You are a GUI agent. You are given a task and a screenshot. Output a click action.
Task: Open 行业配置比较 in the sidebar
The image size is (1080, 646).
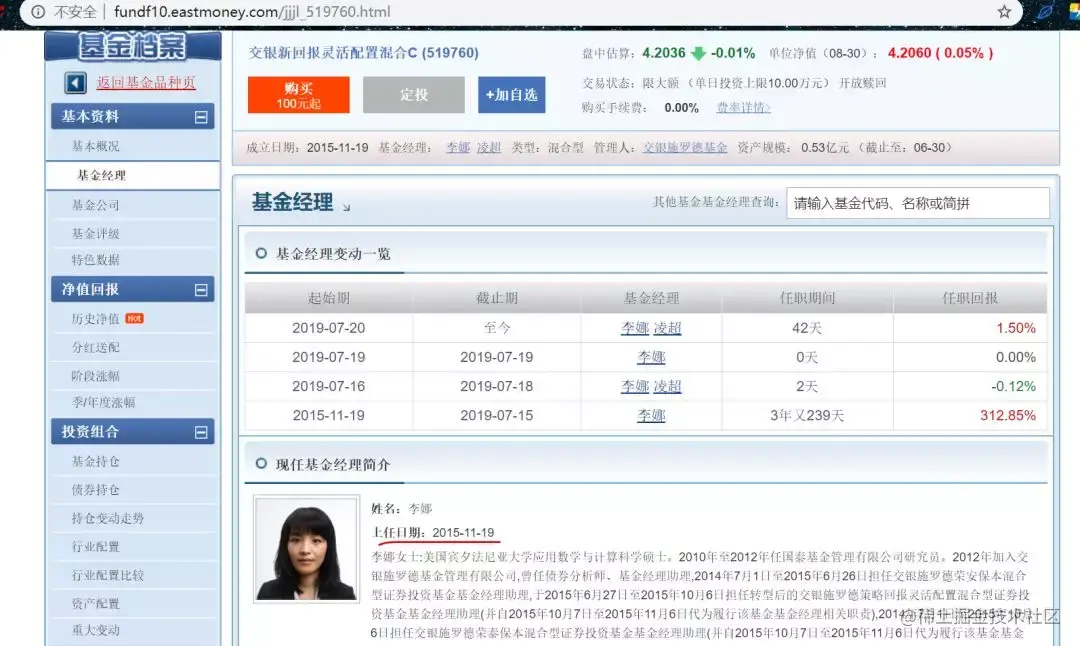click(108, 575)
